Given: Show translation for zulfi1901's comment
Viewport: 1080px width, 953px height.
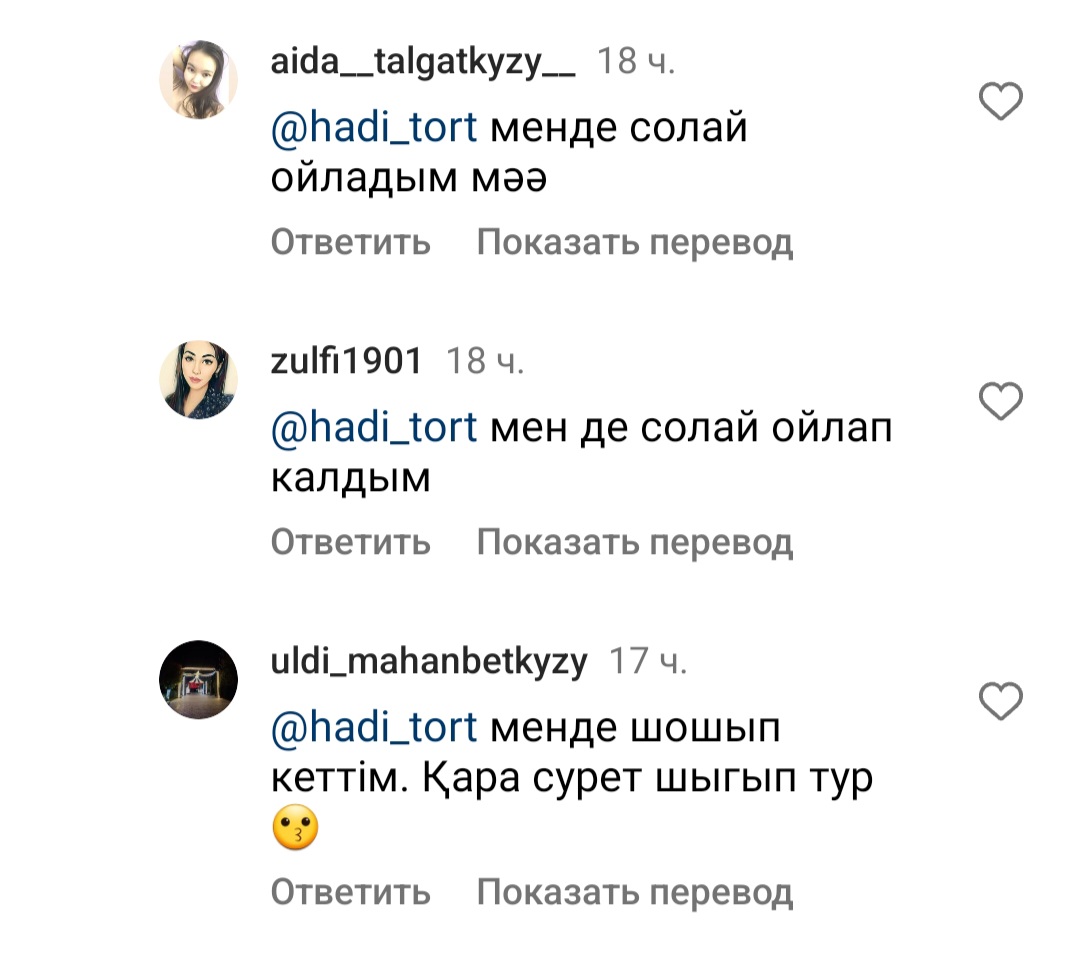Looking at the screenshot, I should pyautogui.click(x=635, y=542).
